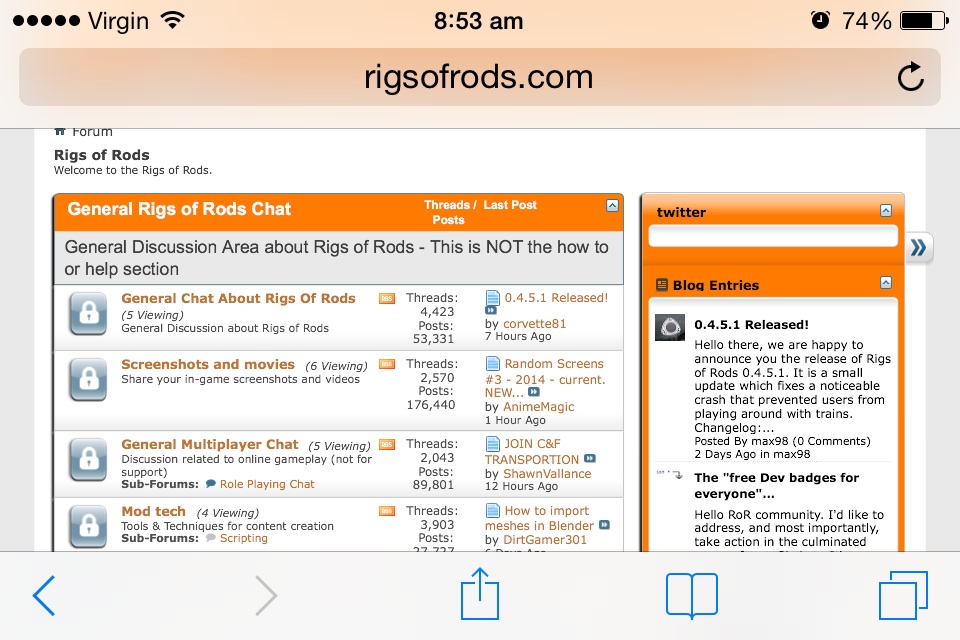Click the 'Rigs of Rods' page heading
This screenshot has height=640, width=960.
click(x=102, y=155)
